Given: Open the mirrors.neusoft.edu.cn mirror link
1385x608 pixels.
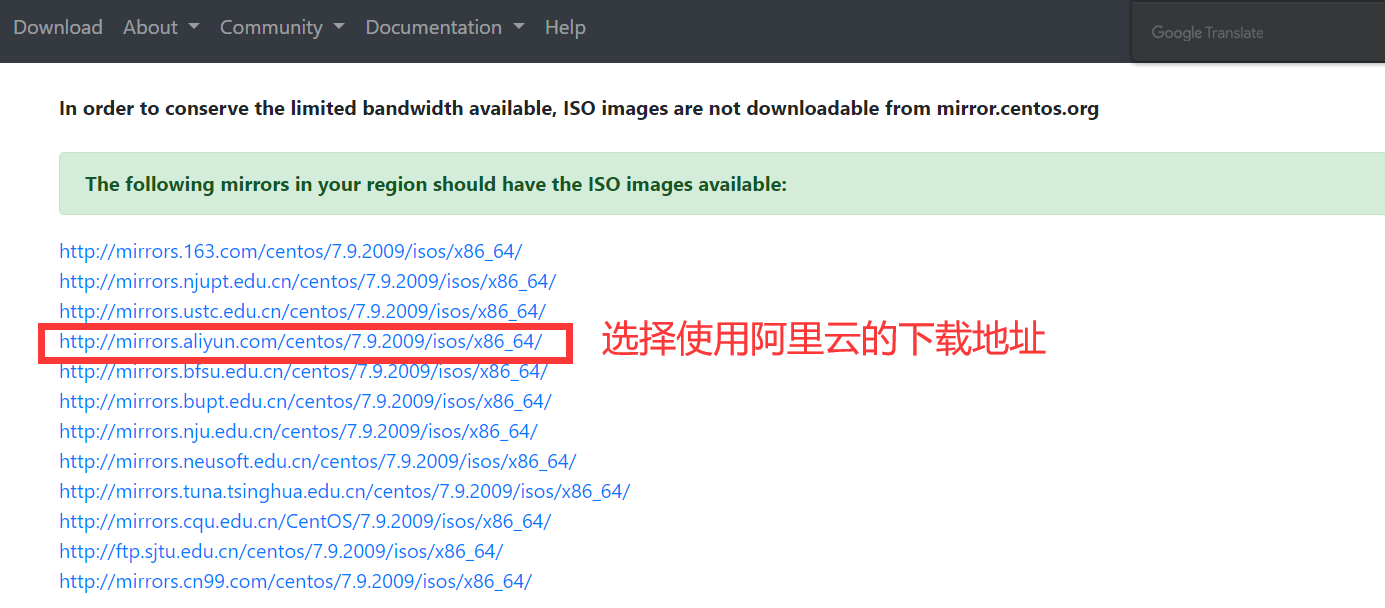Looking at the screenshot, I should pos(317,462).
